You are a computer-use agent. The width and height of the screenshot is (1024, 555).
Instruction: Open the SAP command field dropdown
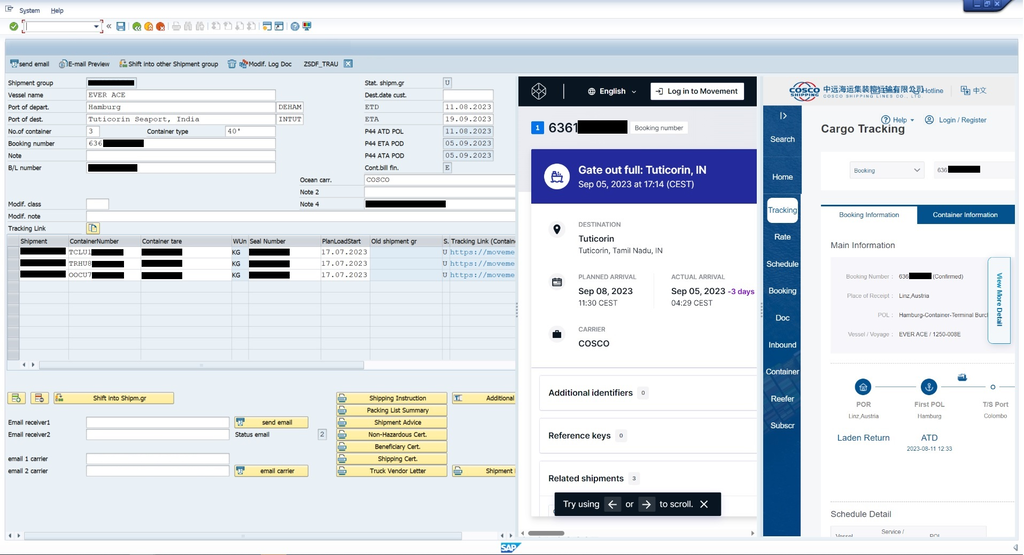97,26
